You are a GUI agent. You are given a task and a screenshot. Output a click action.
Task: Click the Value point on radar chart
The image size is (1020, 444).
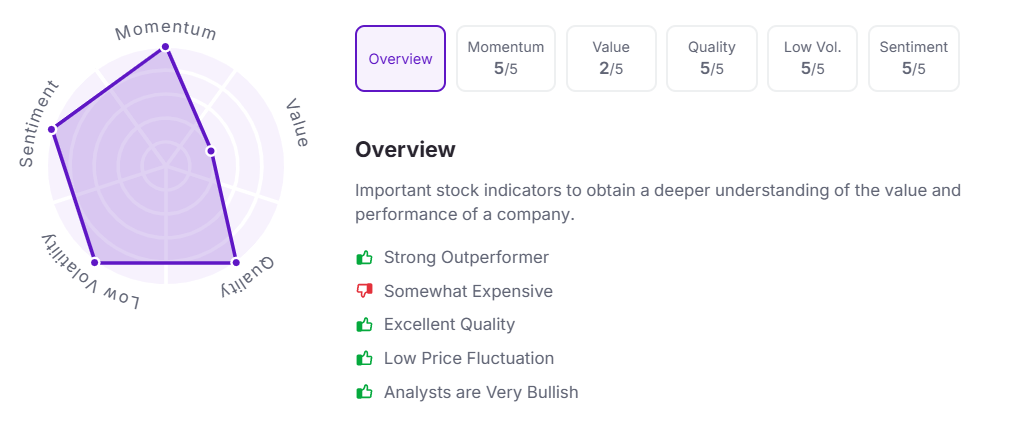coord(211,151)
